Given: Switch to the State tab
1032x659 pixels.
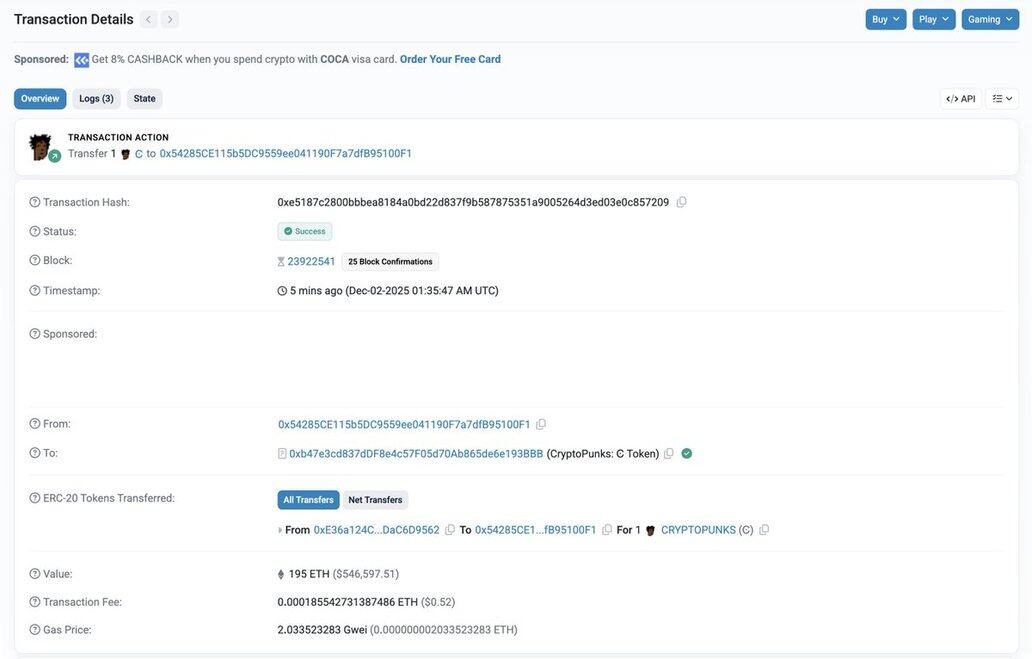Looking at the screenshot, I should [x=145, y=99].
